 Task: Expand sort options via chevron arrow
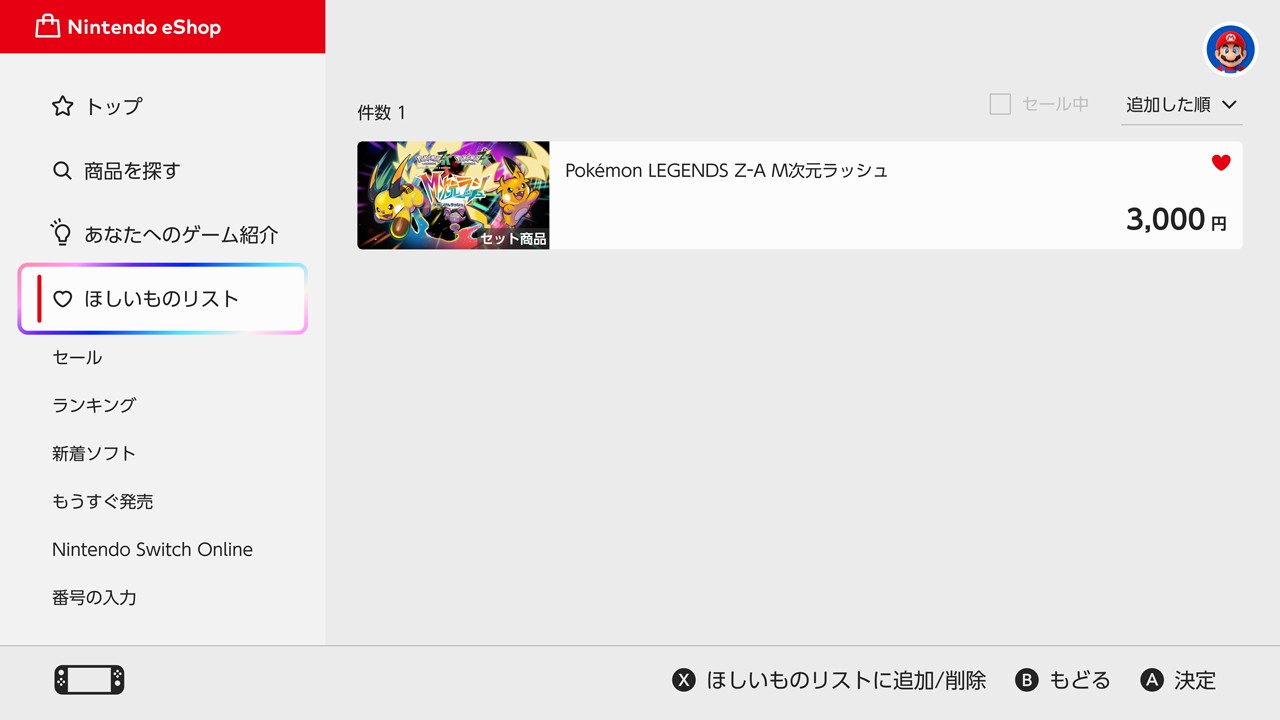click(x=1229, y=105)
